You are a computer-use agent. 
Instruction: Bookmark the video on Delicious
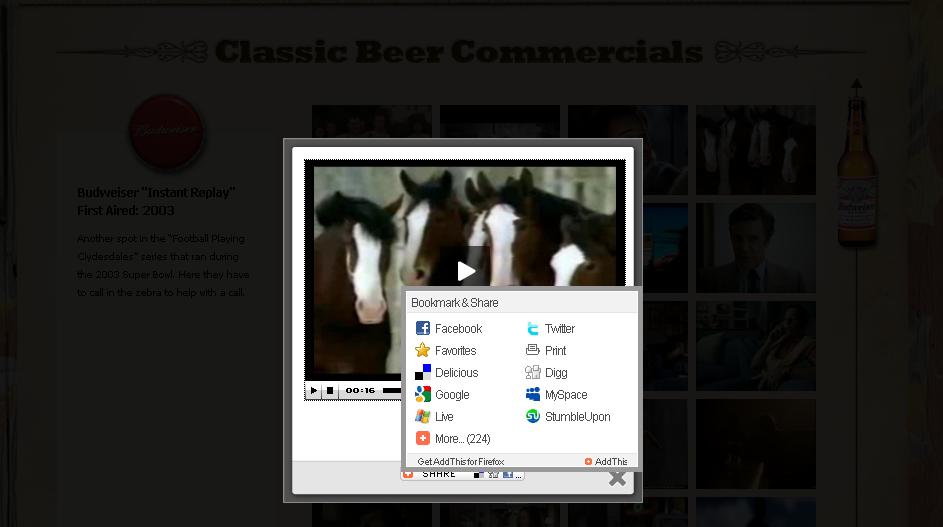click(x=447, y=372)
